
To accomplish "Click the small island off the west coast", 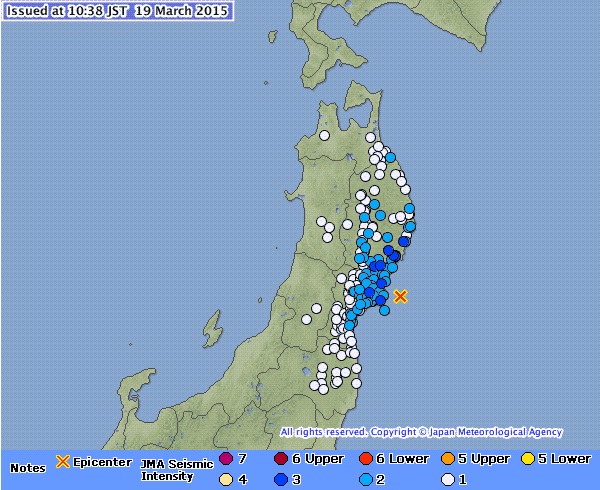I will coord(211,328).
